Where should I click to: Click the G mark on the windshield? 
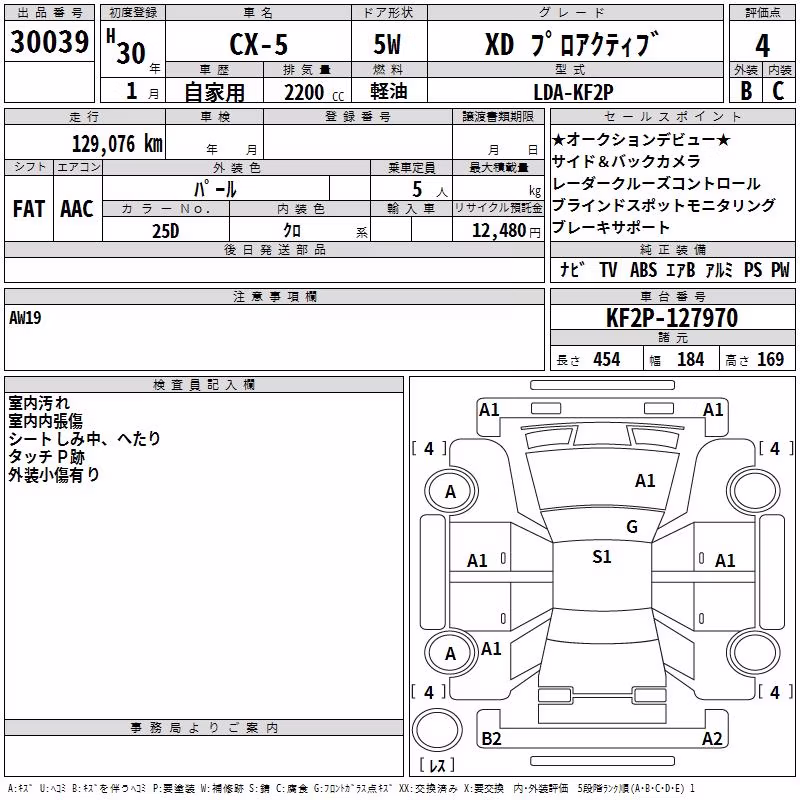tap(632, 527)
